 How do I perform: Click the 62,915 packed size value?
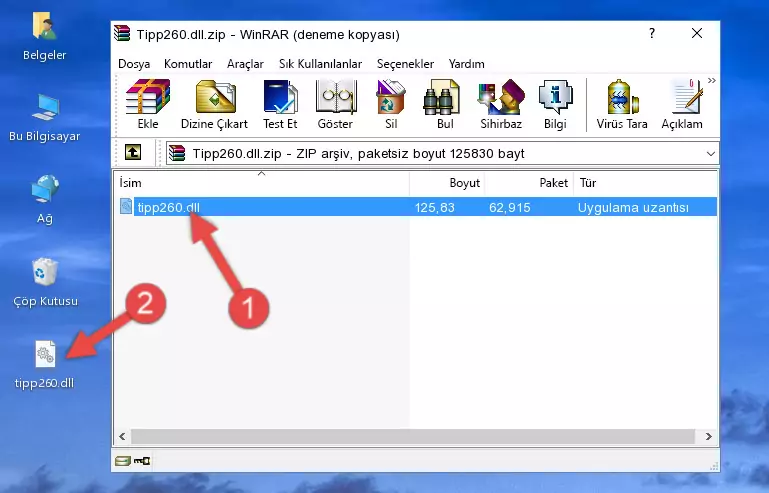(x=510, y=208)
